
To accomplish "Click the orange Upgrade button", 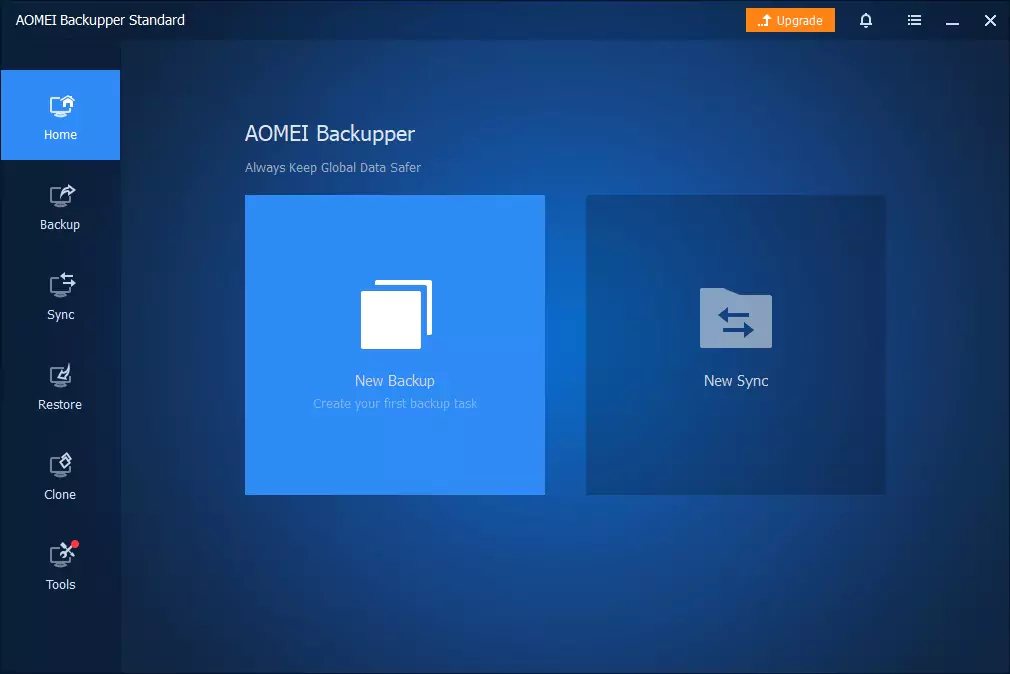I will 790,20.
